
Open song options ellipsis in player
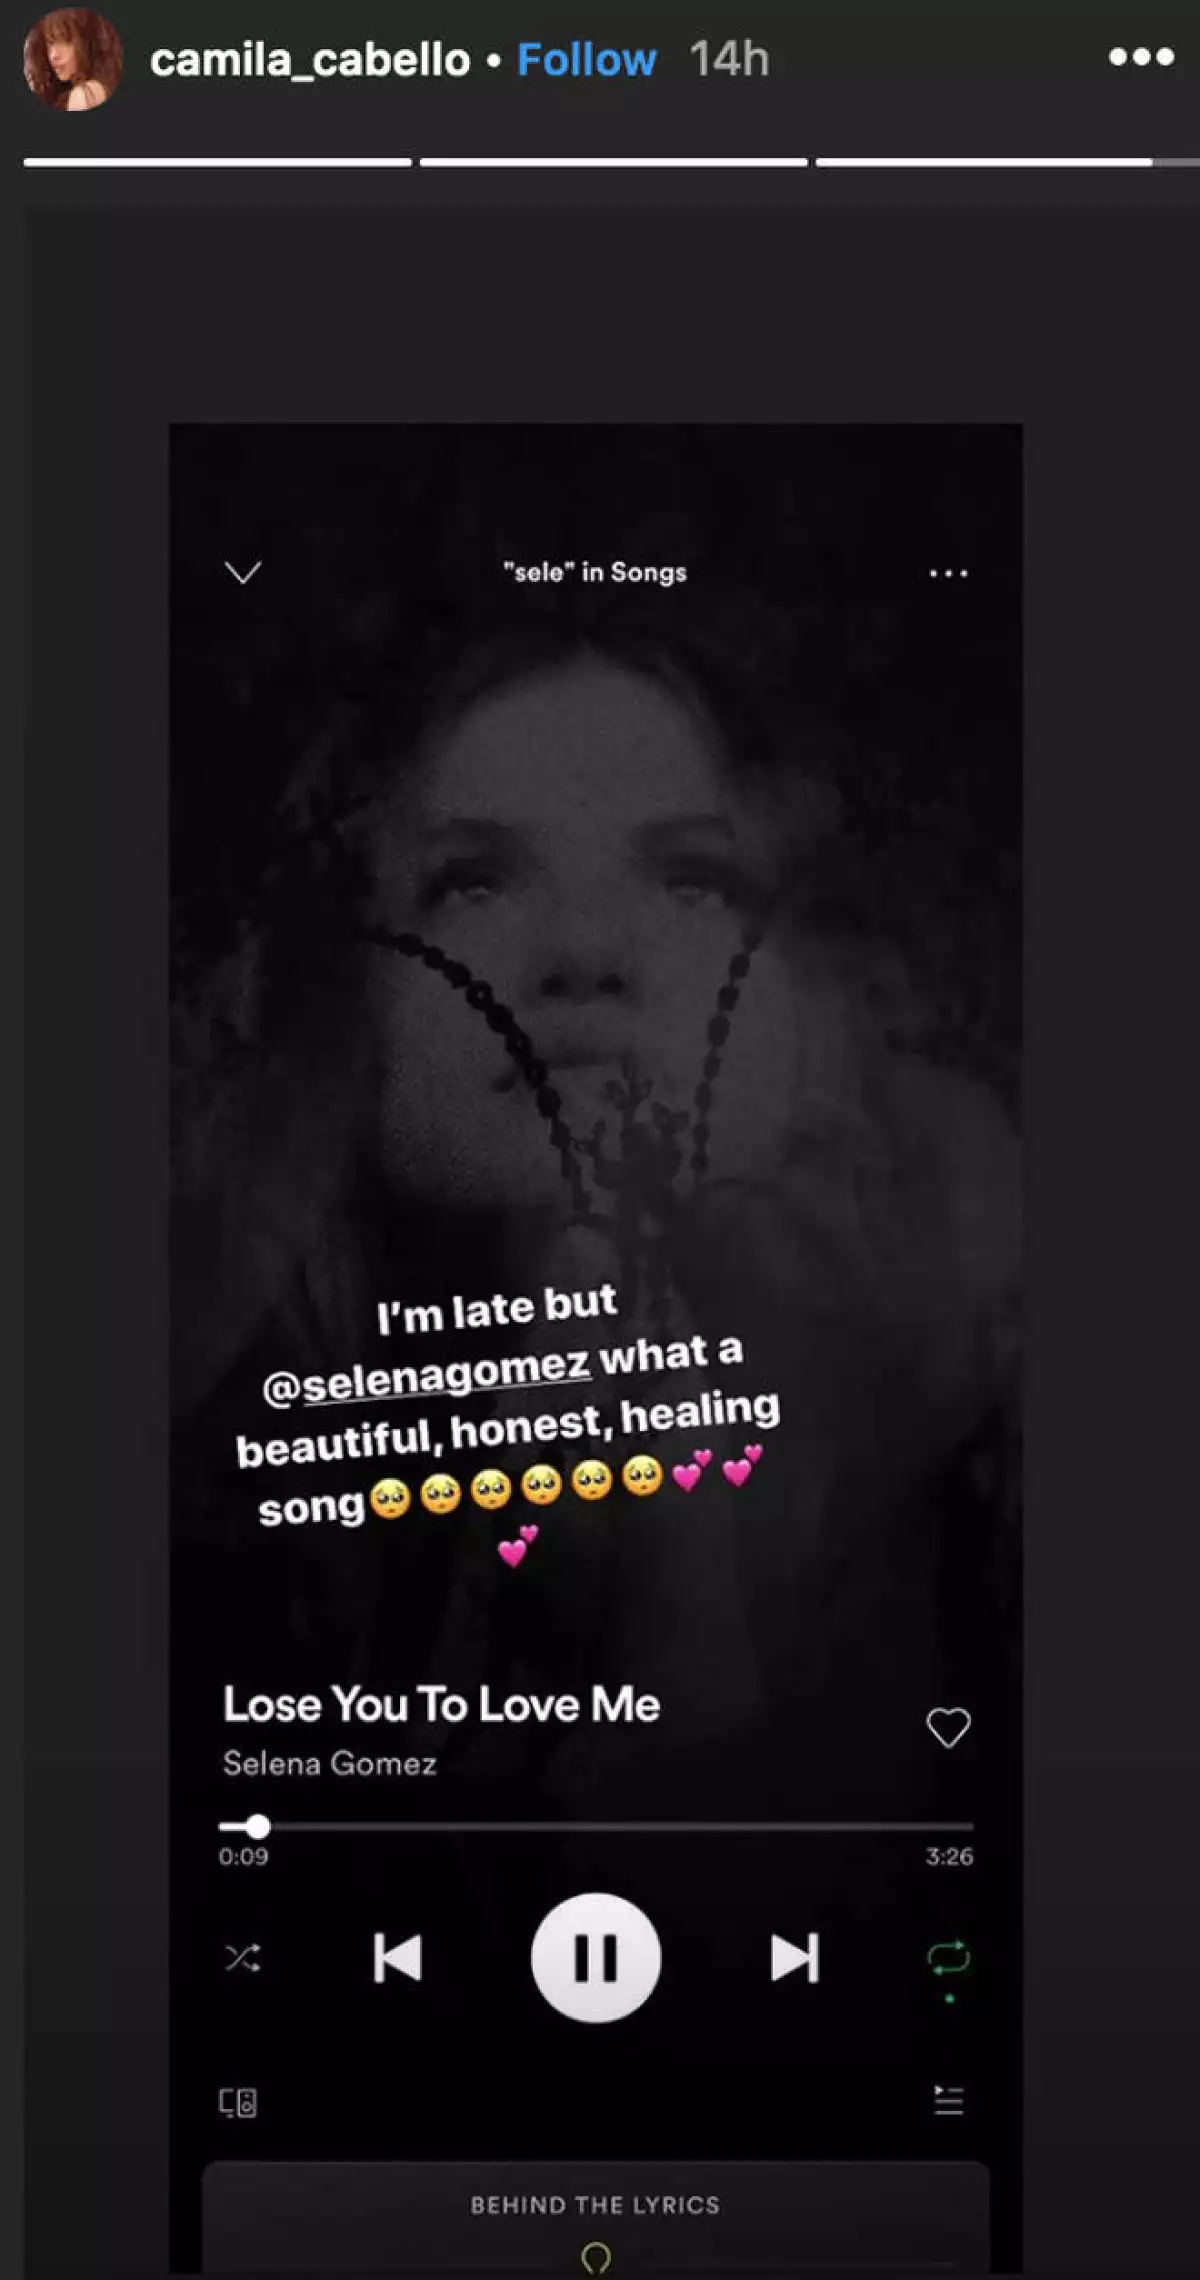(x=948, y=573)
